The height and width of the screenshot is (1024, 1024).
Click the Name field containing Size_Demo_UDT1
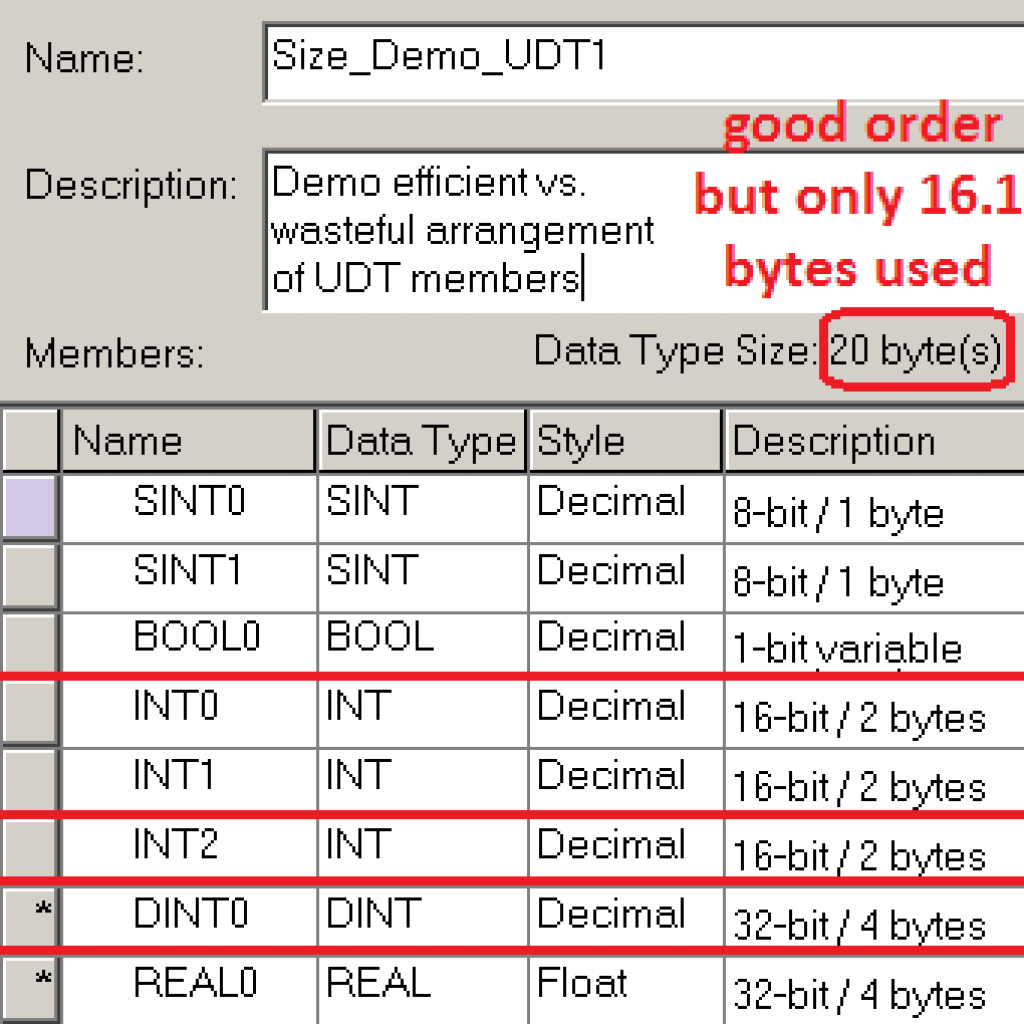click(644, 63)
